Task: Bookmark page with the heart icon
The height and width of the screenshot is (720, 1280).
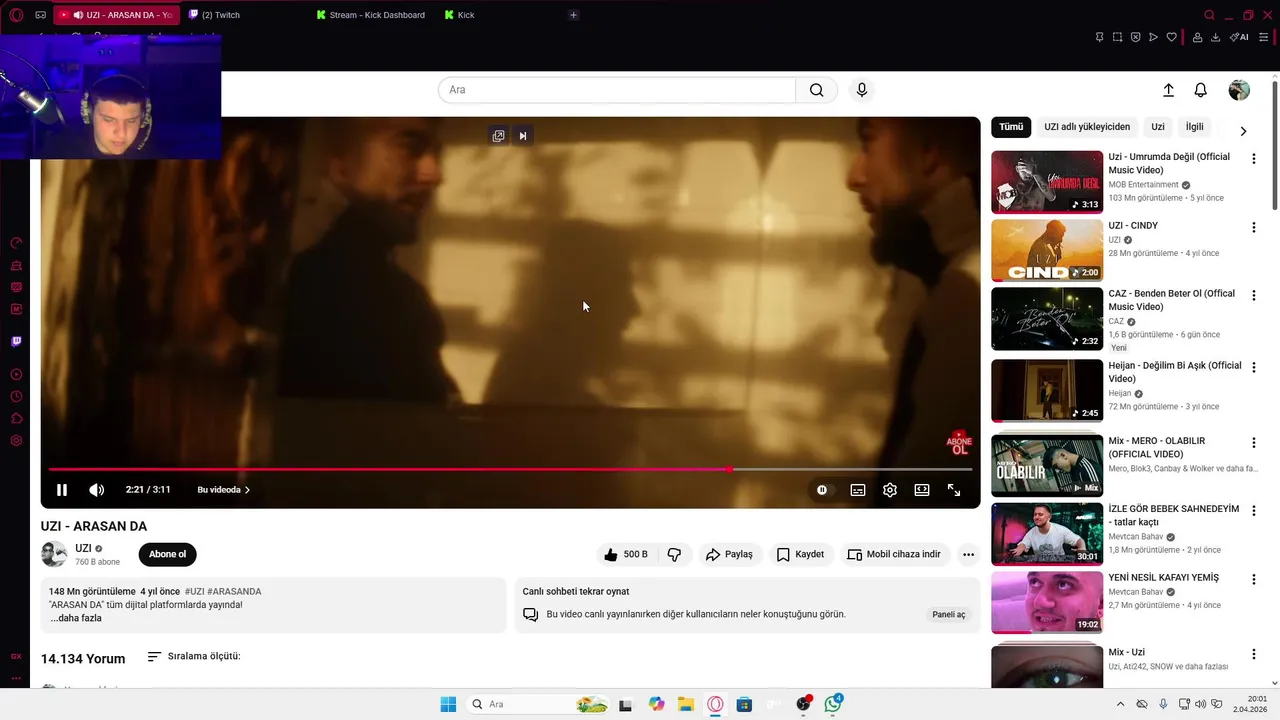Action: (1172, 37)
